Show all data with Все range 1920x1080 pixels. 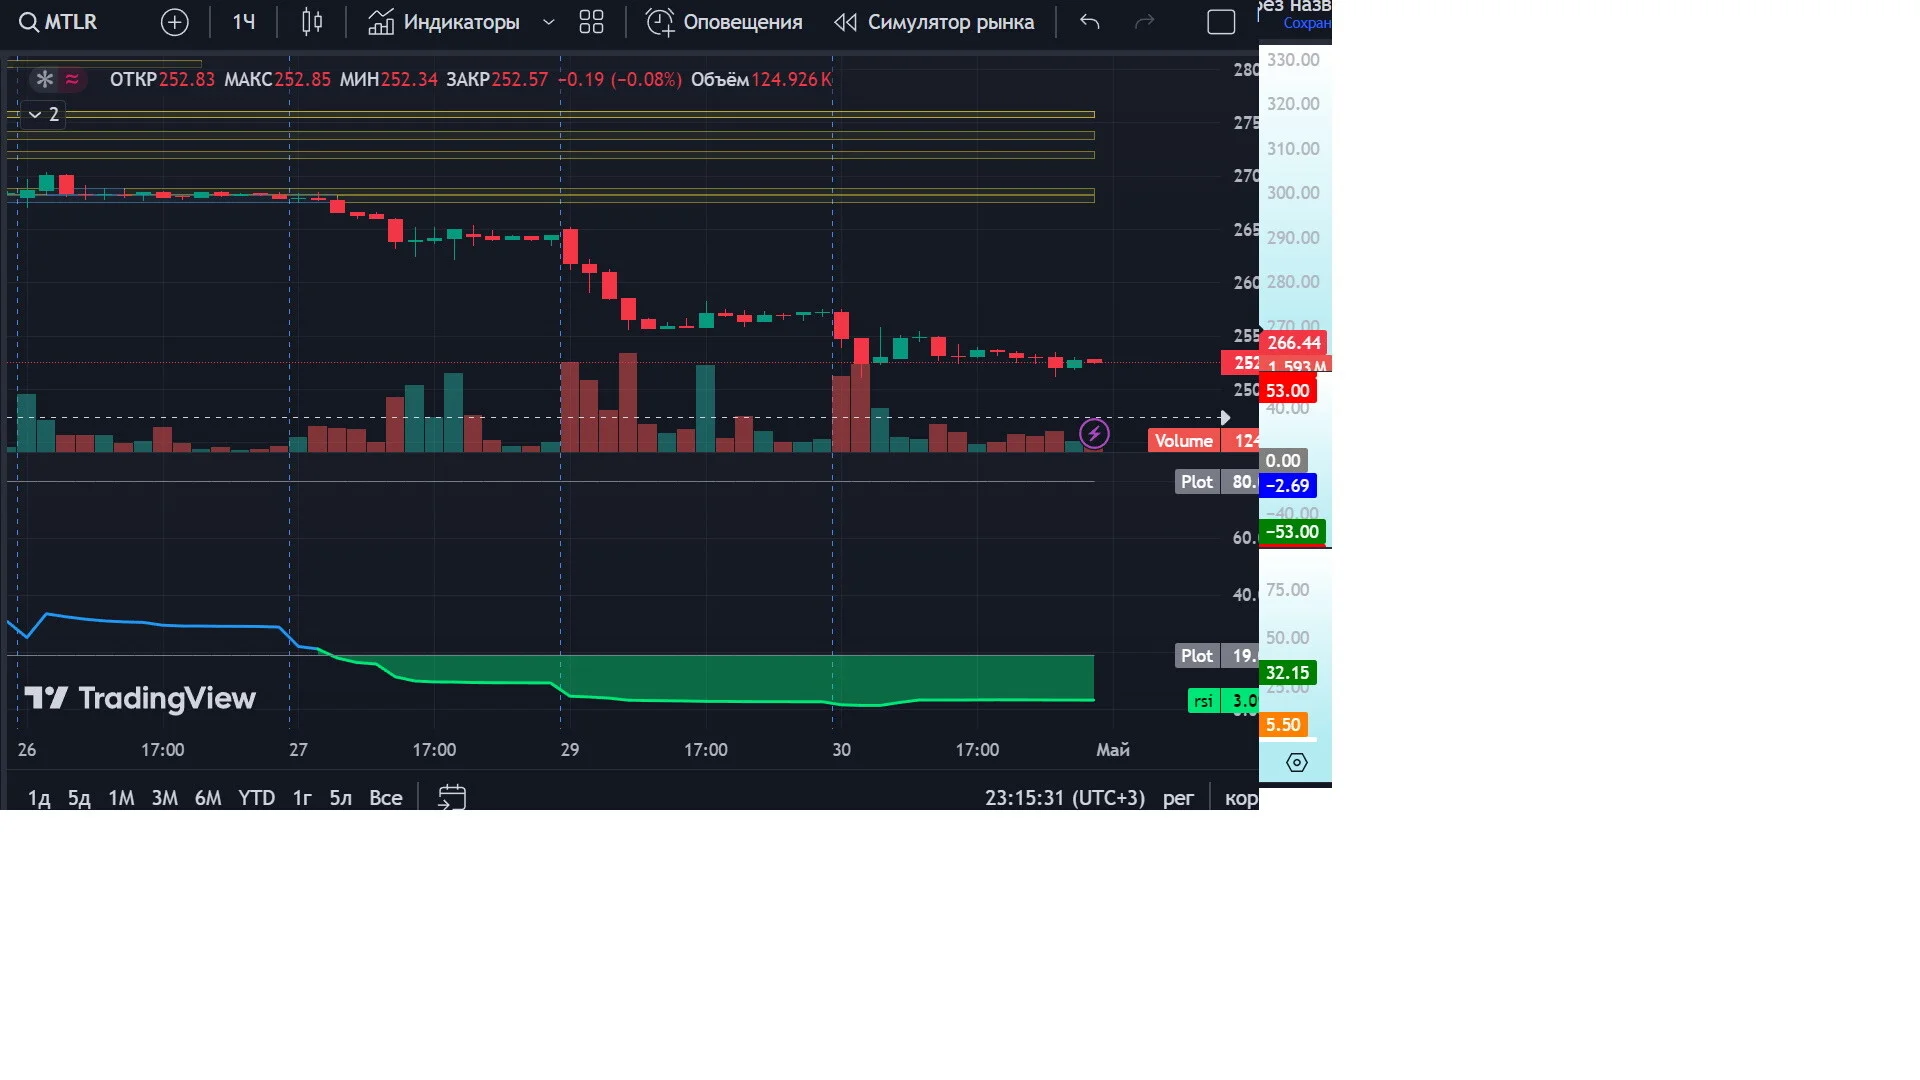[386, 798]
